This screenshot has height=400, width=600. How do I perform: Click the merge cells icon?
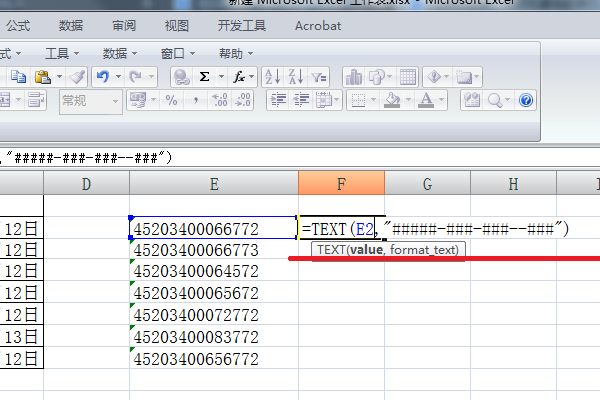5,100
